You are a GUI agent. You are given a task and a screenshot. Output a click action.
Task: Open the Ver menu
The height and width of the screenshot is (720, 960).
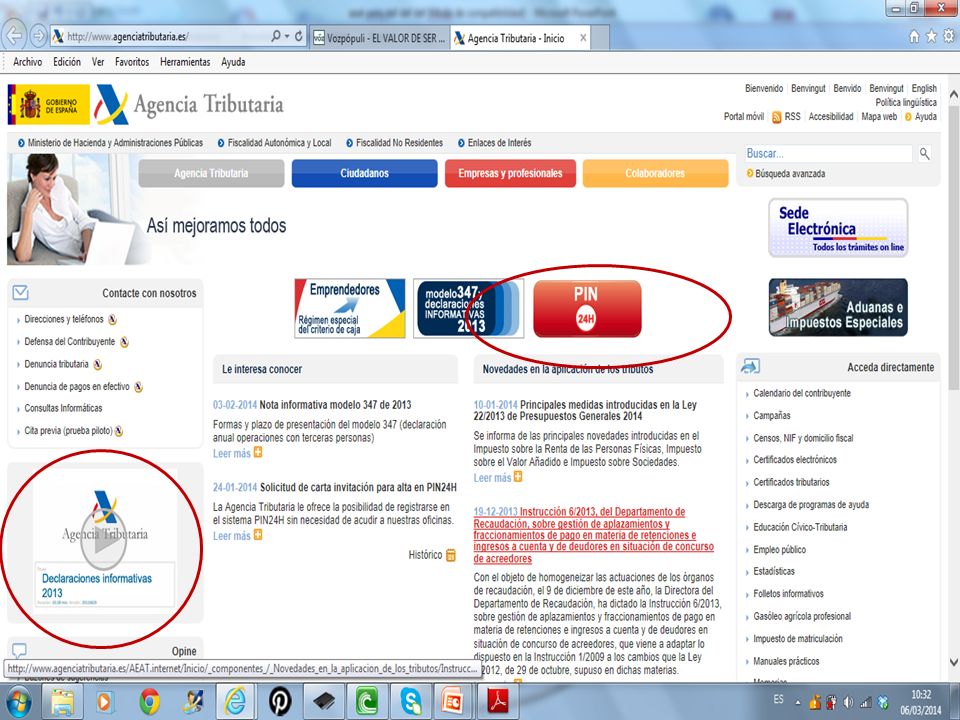[98, 62]
